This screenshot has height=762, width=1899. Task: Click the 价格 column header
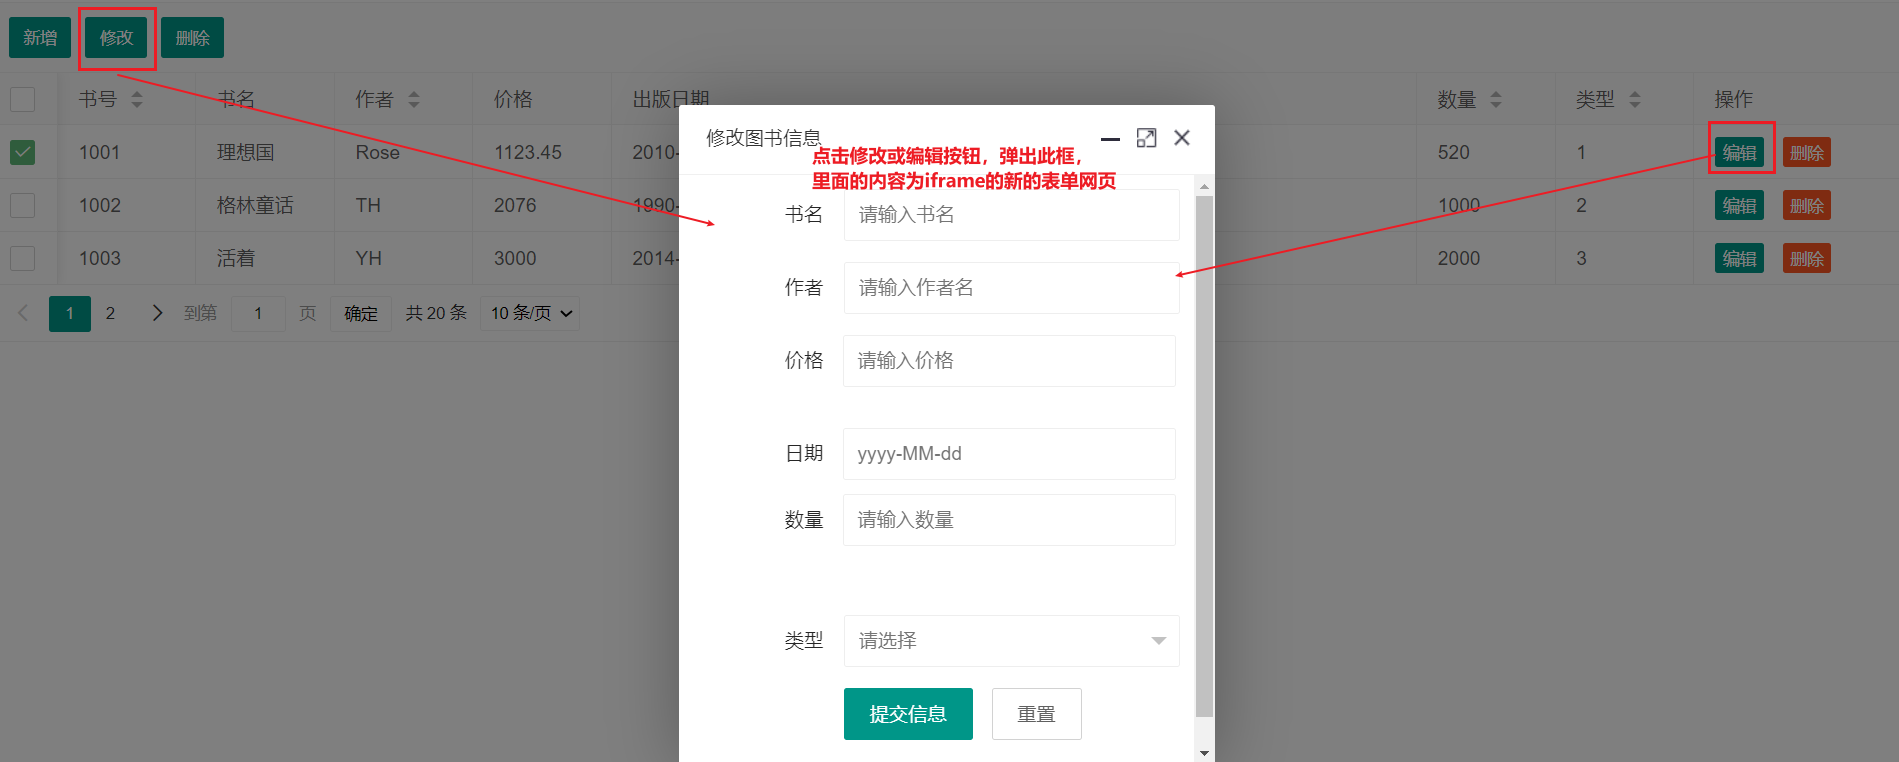[513, 99]
